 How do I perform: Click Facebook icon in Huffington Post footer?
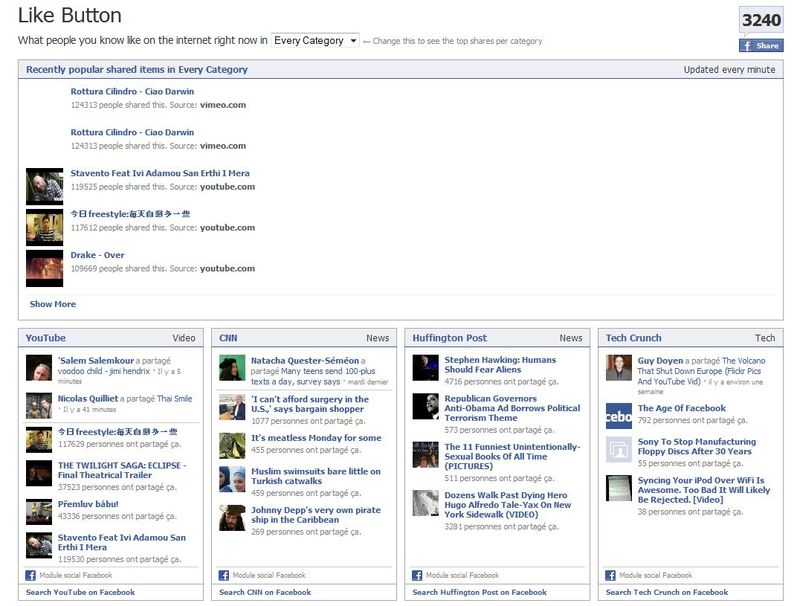(x=417, y=575)
